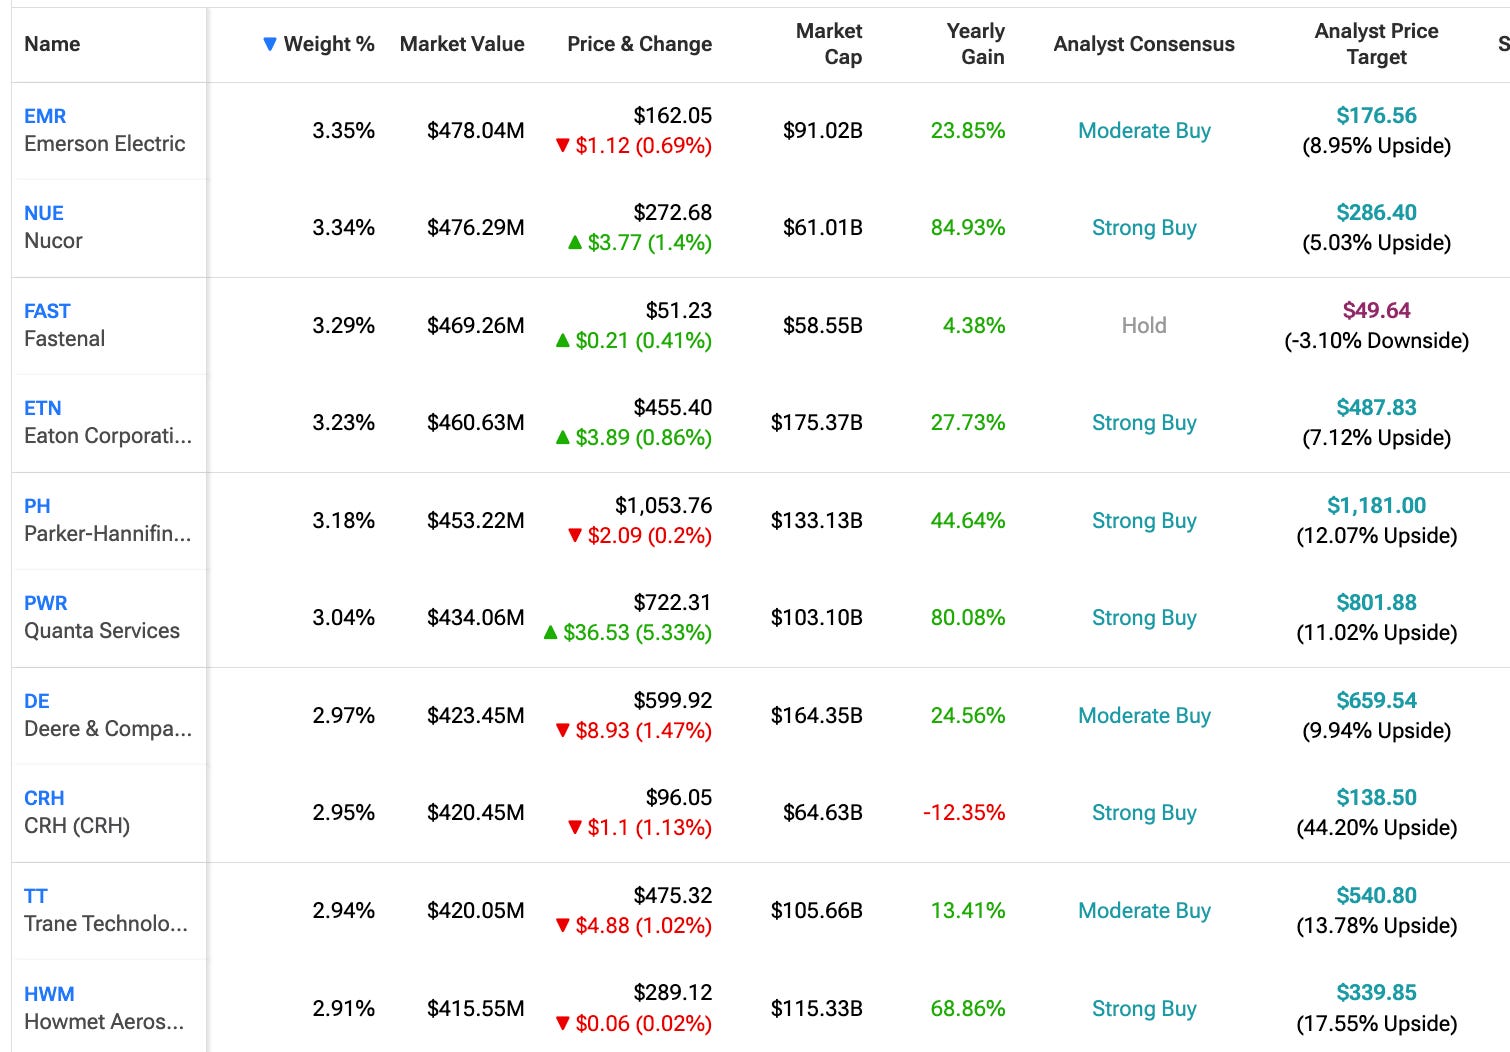This screenshot has width=1510, height=1052.
Task: Open the TT Trane Technologies link
Action: tap(36, 896)
